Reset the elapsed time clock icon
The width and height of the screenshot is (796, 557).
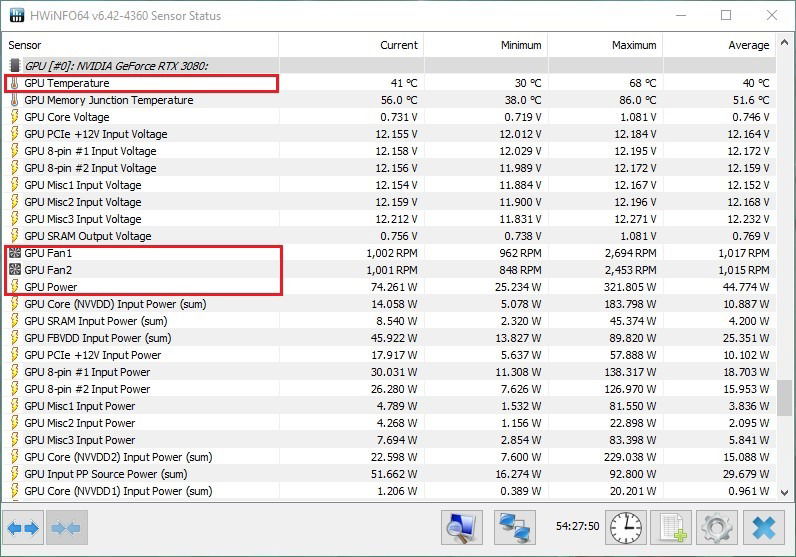click(625, 528)
